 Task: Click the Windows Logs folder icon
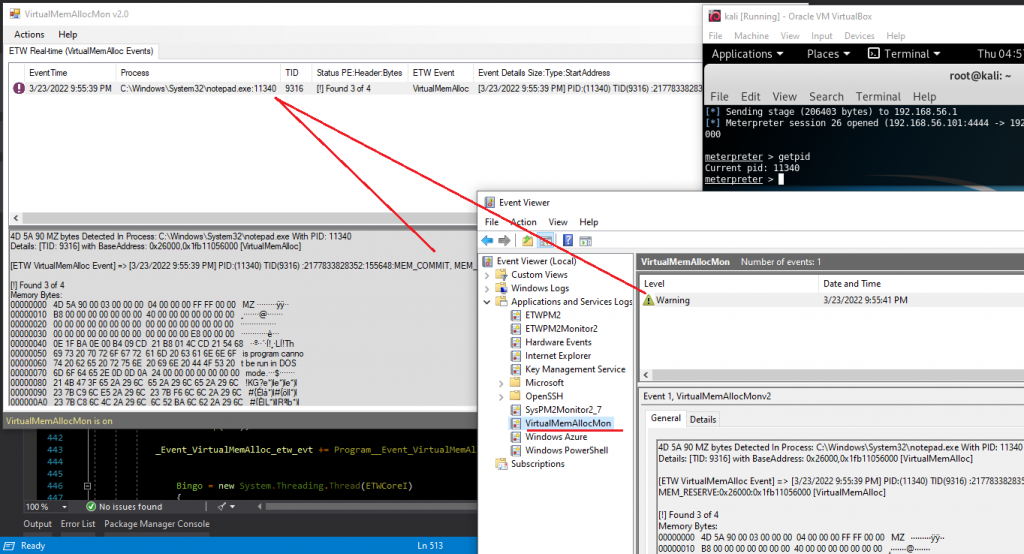point(502,288)
